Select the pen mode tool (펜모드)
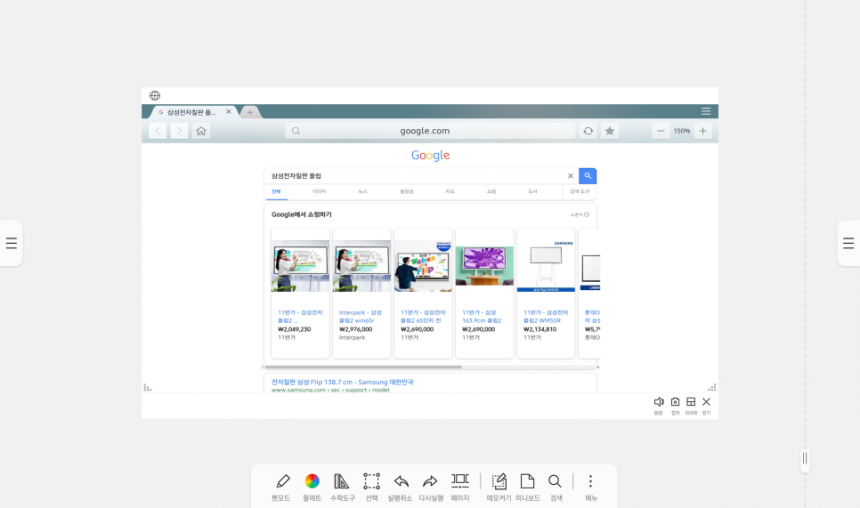860x508 pixels. pos(282,487)
